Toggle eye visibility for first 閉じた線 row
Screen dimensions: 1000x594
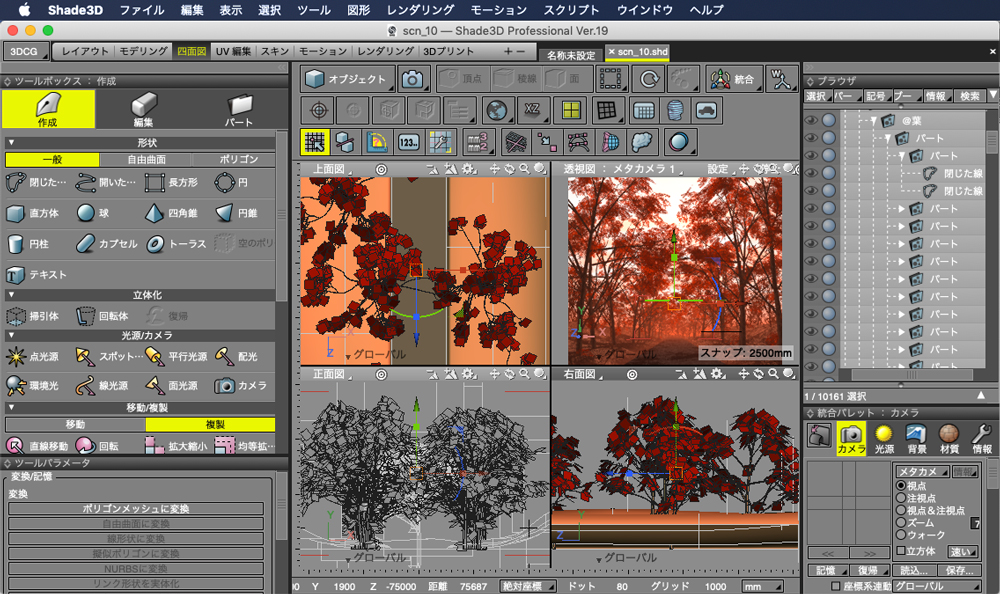(811, 173)
